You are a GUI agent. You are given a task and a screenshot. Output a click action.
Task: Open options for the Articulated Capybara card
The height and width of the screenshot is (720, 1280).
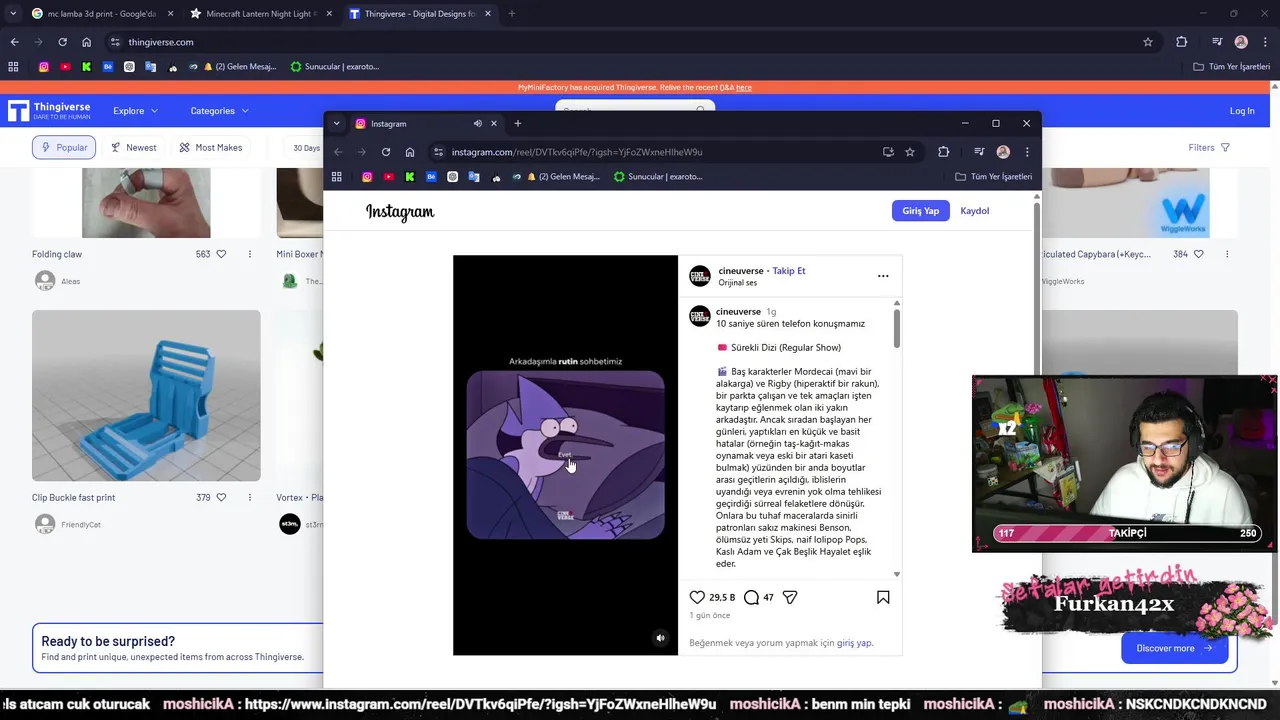1227,254
